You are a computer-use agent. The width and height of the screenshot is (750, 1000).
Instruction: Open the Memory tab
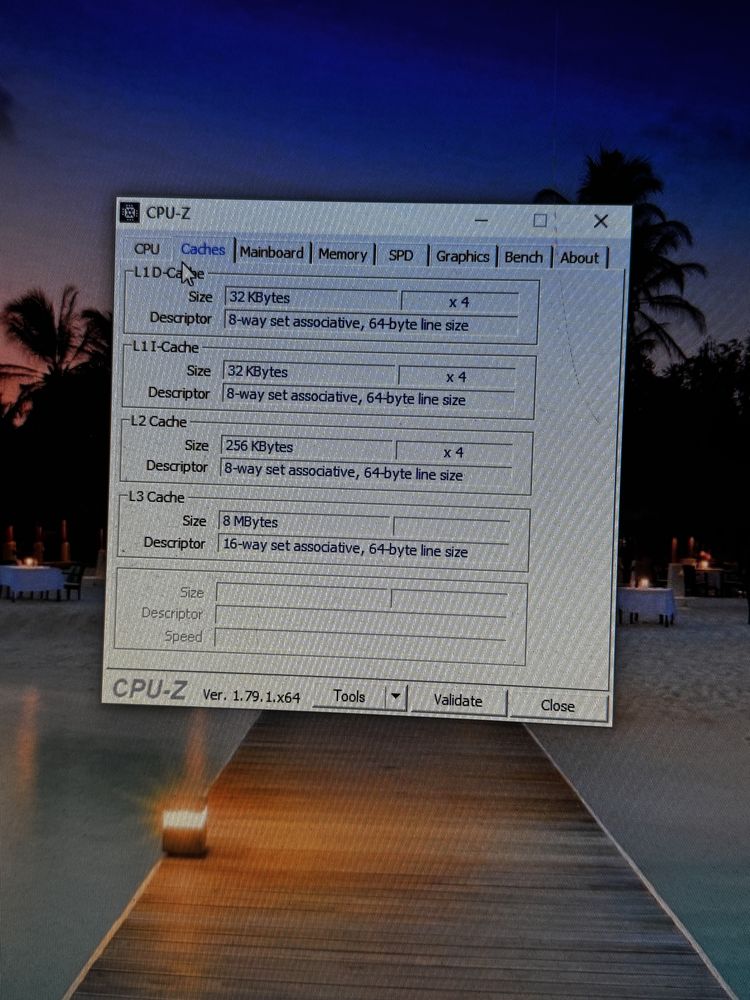[343, 254]
